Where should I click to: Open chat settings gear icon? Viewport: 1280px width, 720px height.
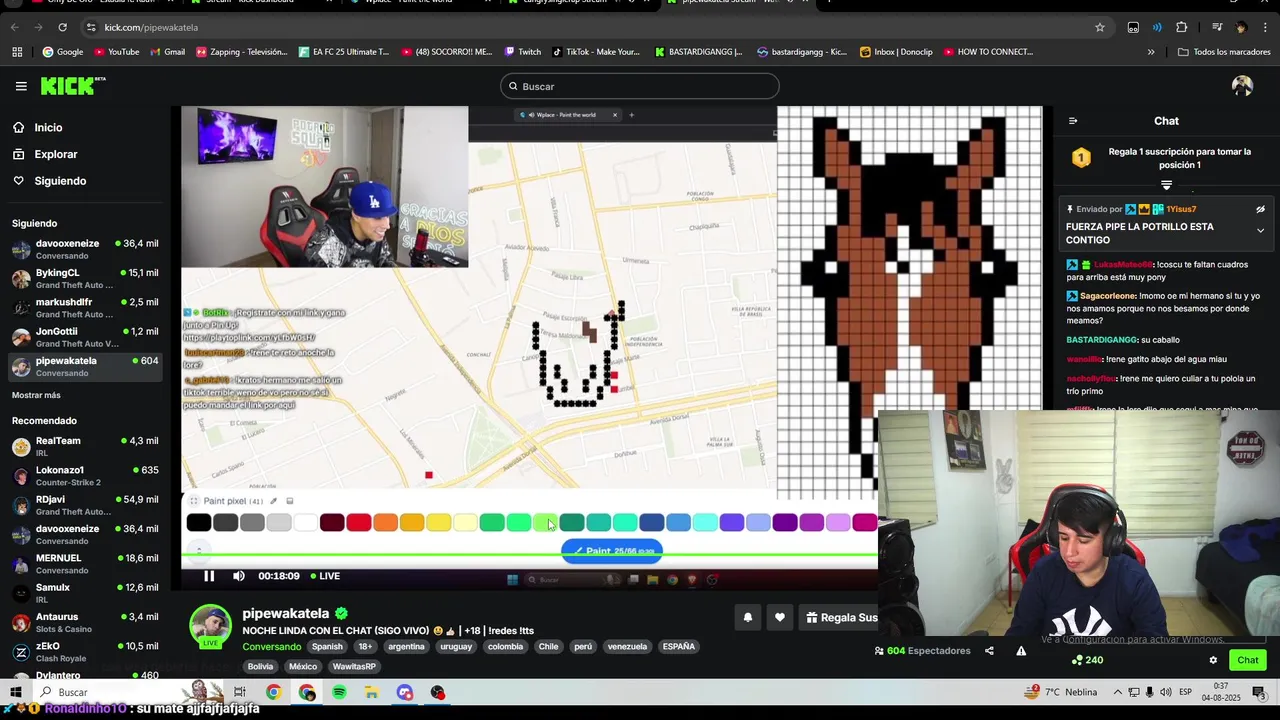pyautogui.click(x=1213, y=660)
